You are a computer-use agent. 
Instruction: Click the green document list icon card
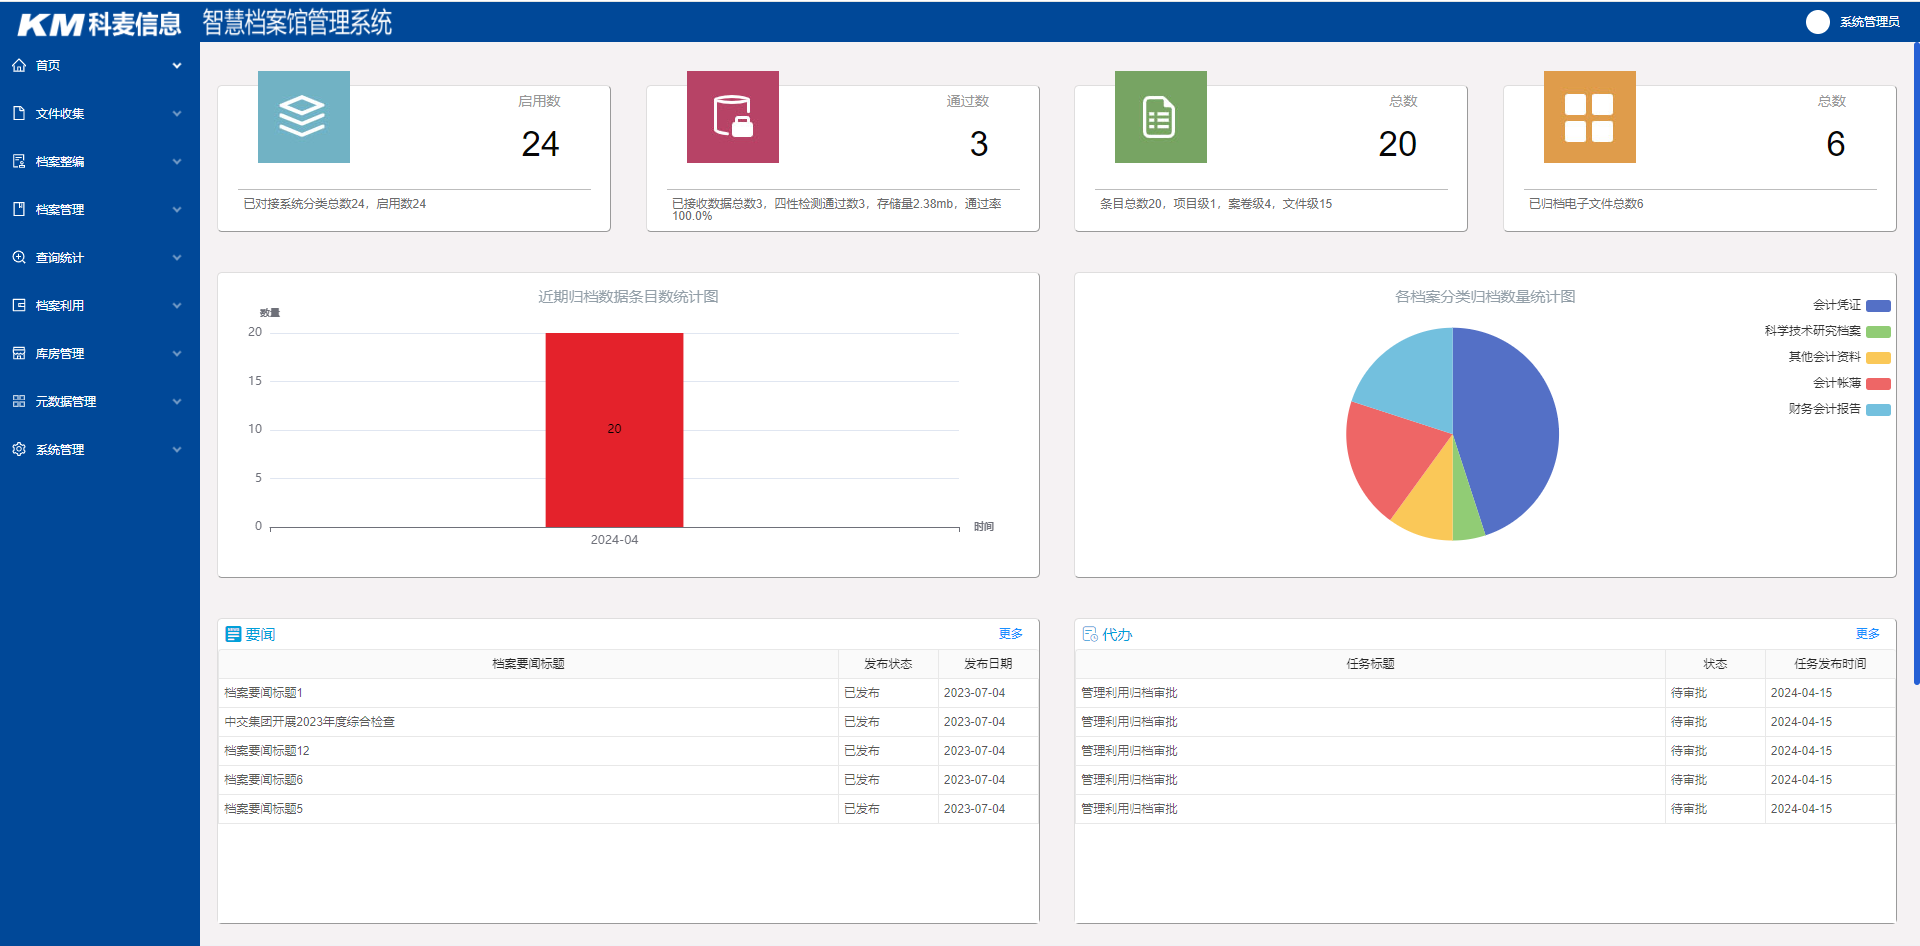(x=1161, y=117)
